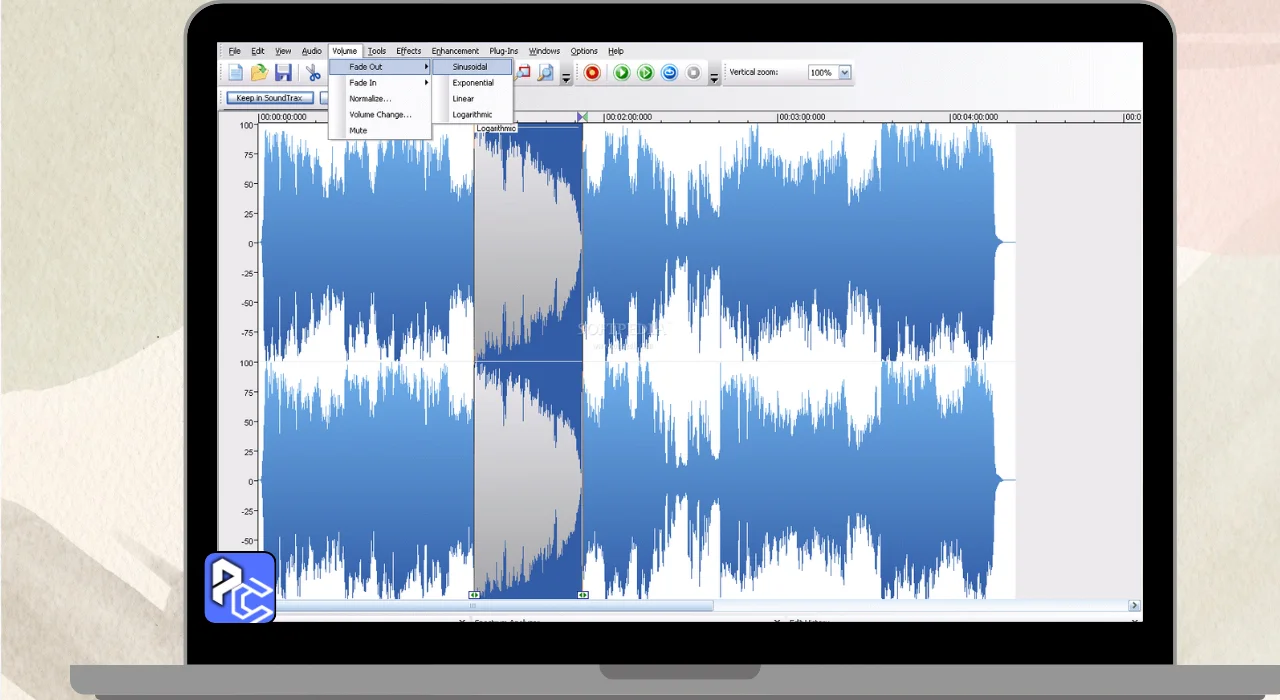
Task: Expand the playback toolbar overflow arrow
Action: click(714, 76)
